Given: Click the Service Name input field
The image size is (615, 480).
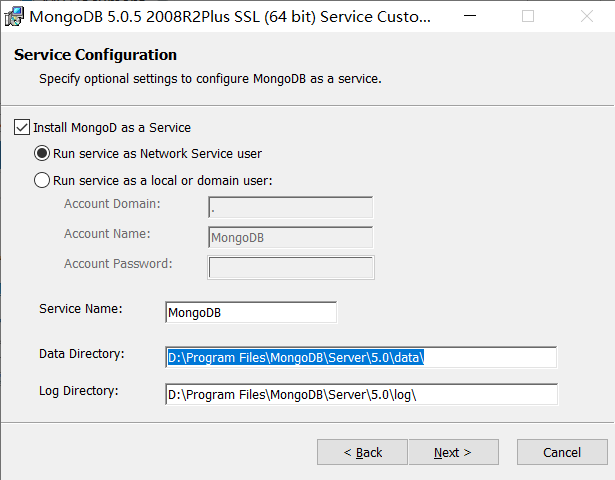Looking at the screenshot, I should coord(251,312).
